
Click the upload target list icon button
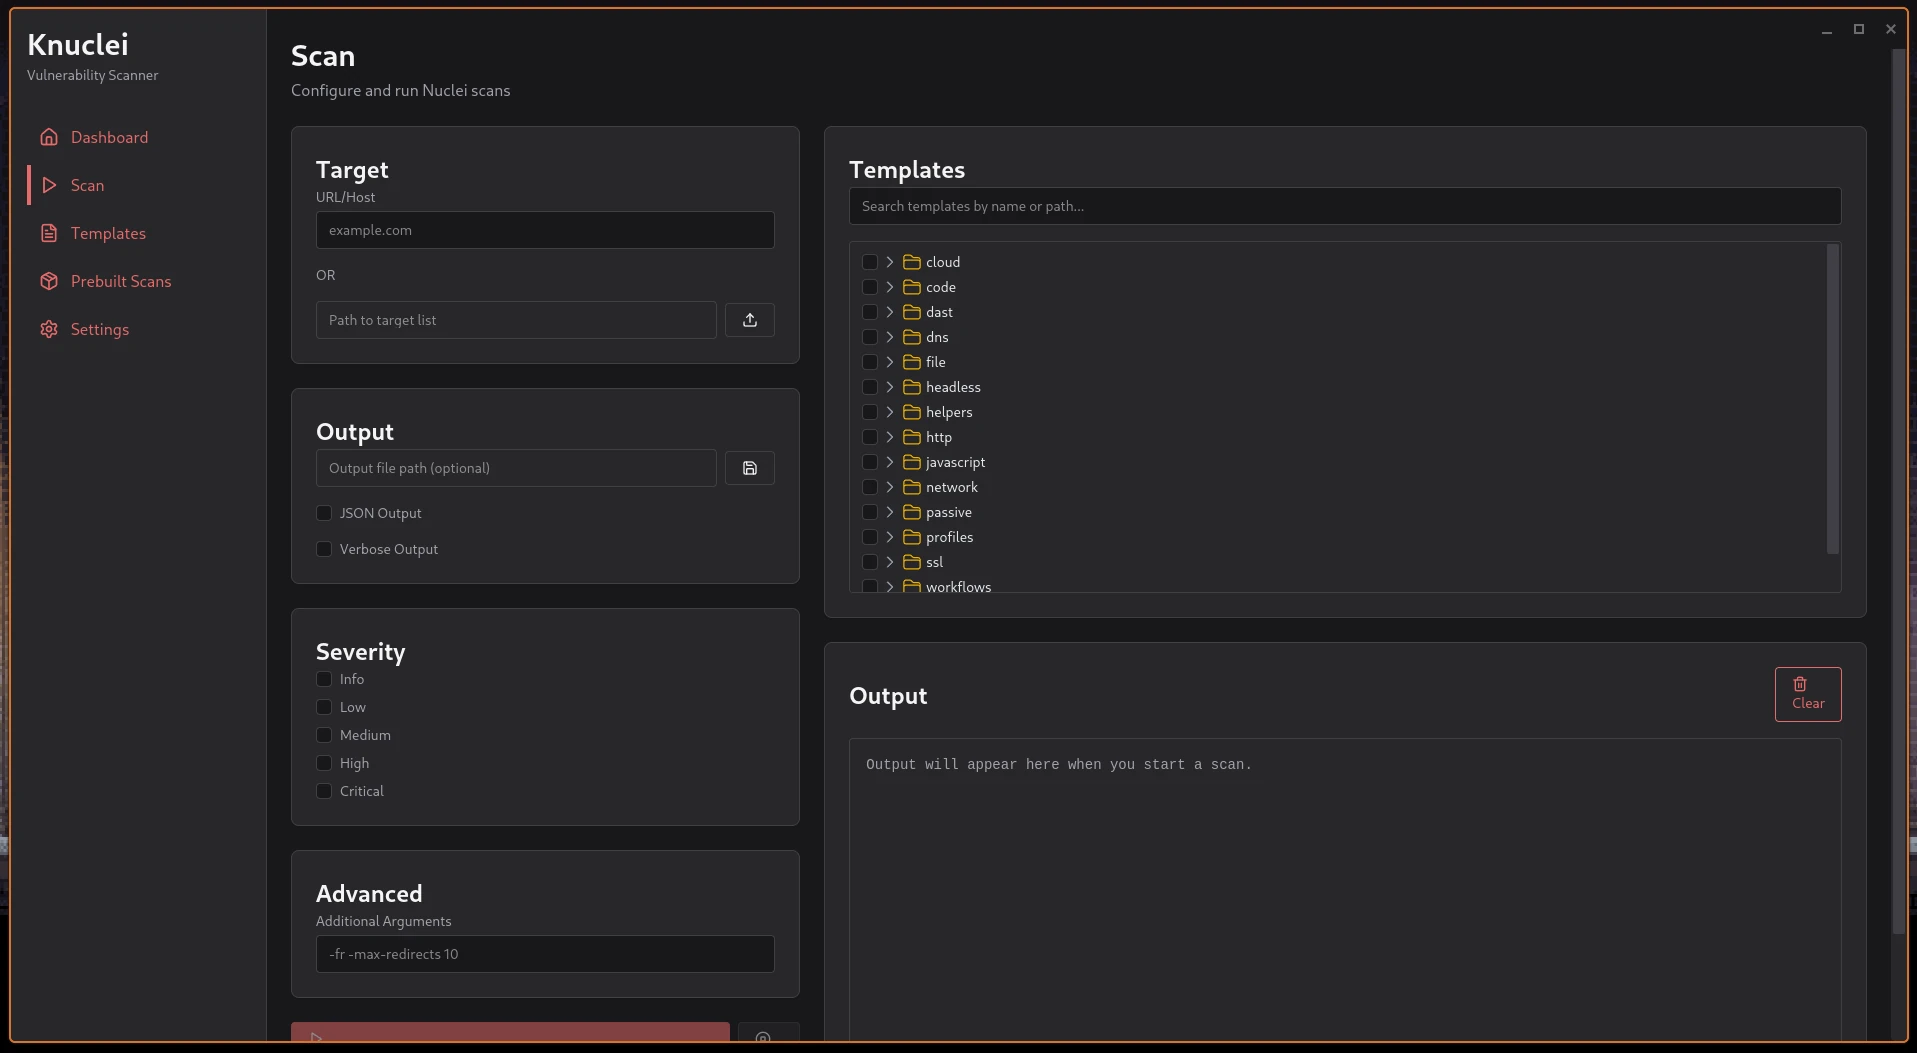749,320
